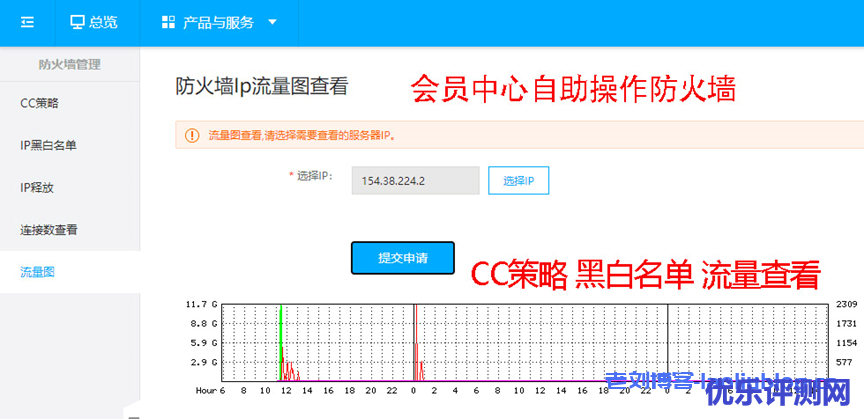Click the monitor icon beside 总览

[x=78, y=22]
